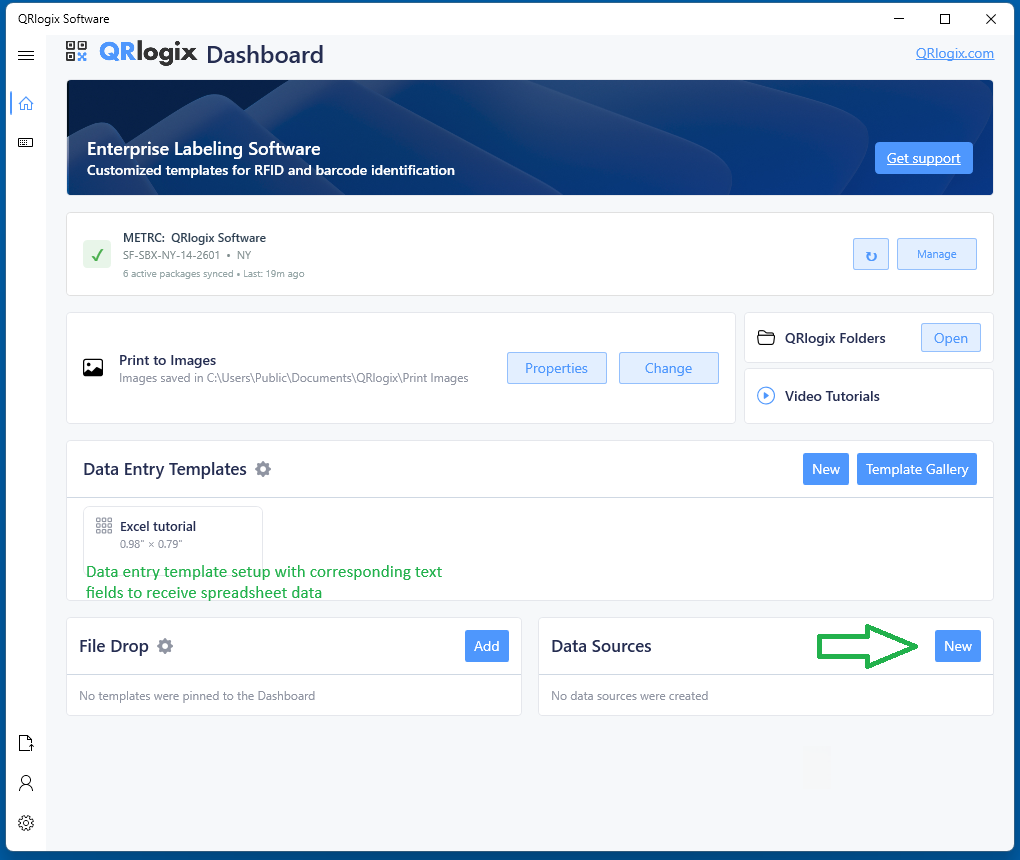Screen dimensions: 1020x860
Task: Open File Drop settings gear
Action: (165, 646)
